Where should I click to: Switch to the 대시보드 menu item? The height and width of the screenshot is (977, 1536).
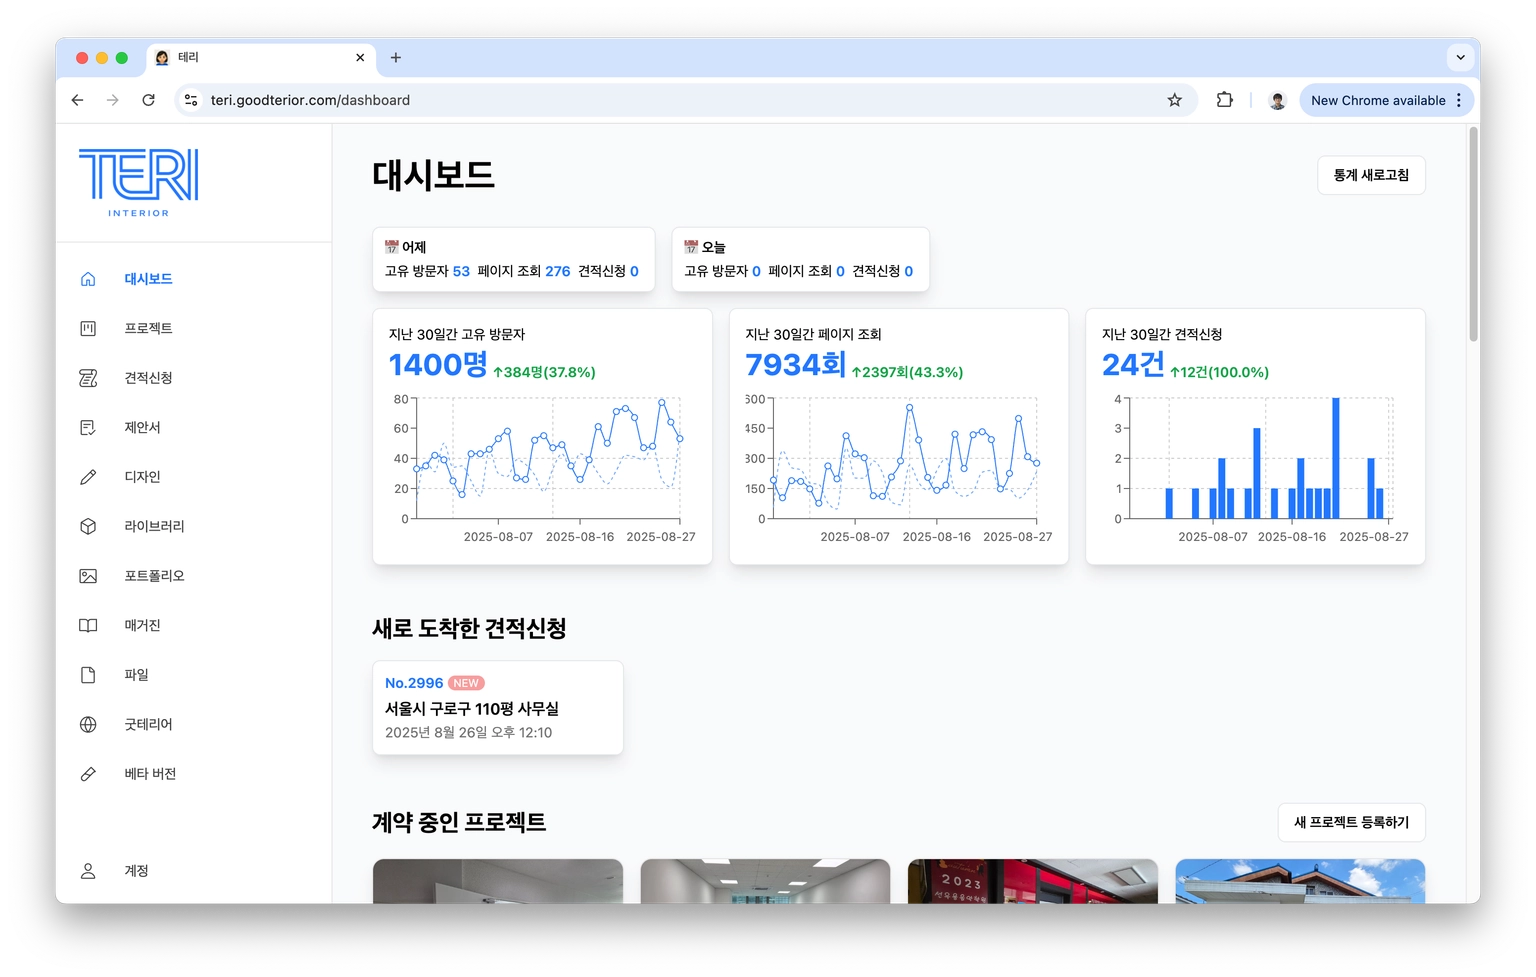(x=148, y=278)
